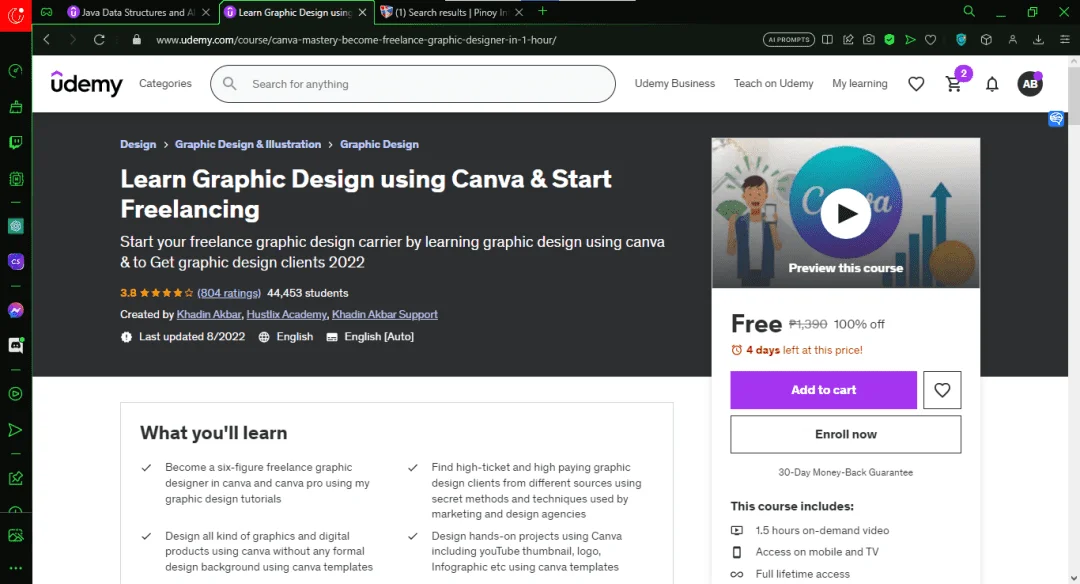Open the Easy Setup sliders icon
Viewport: 1080px width, 584px height.
[x=1065, y=40]
